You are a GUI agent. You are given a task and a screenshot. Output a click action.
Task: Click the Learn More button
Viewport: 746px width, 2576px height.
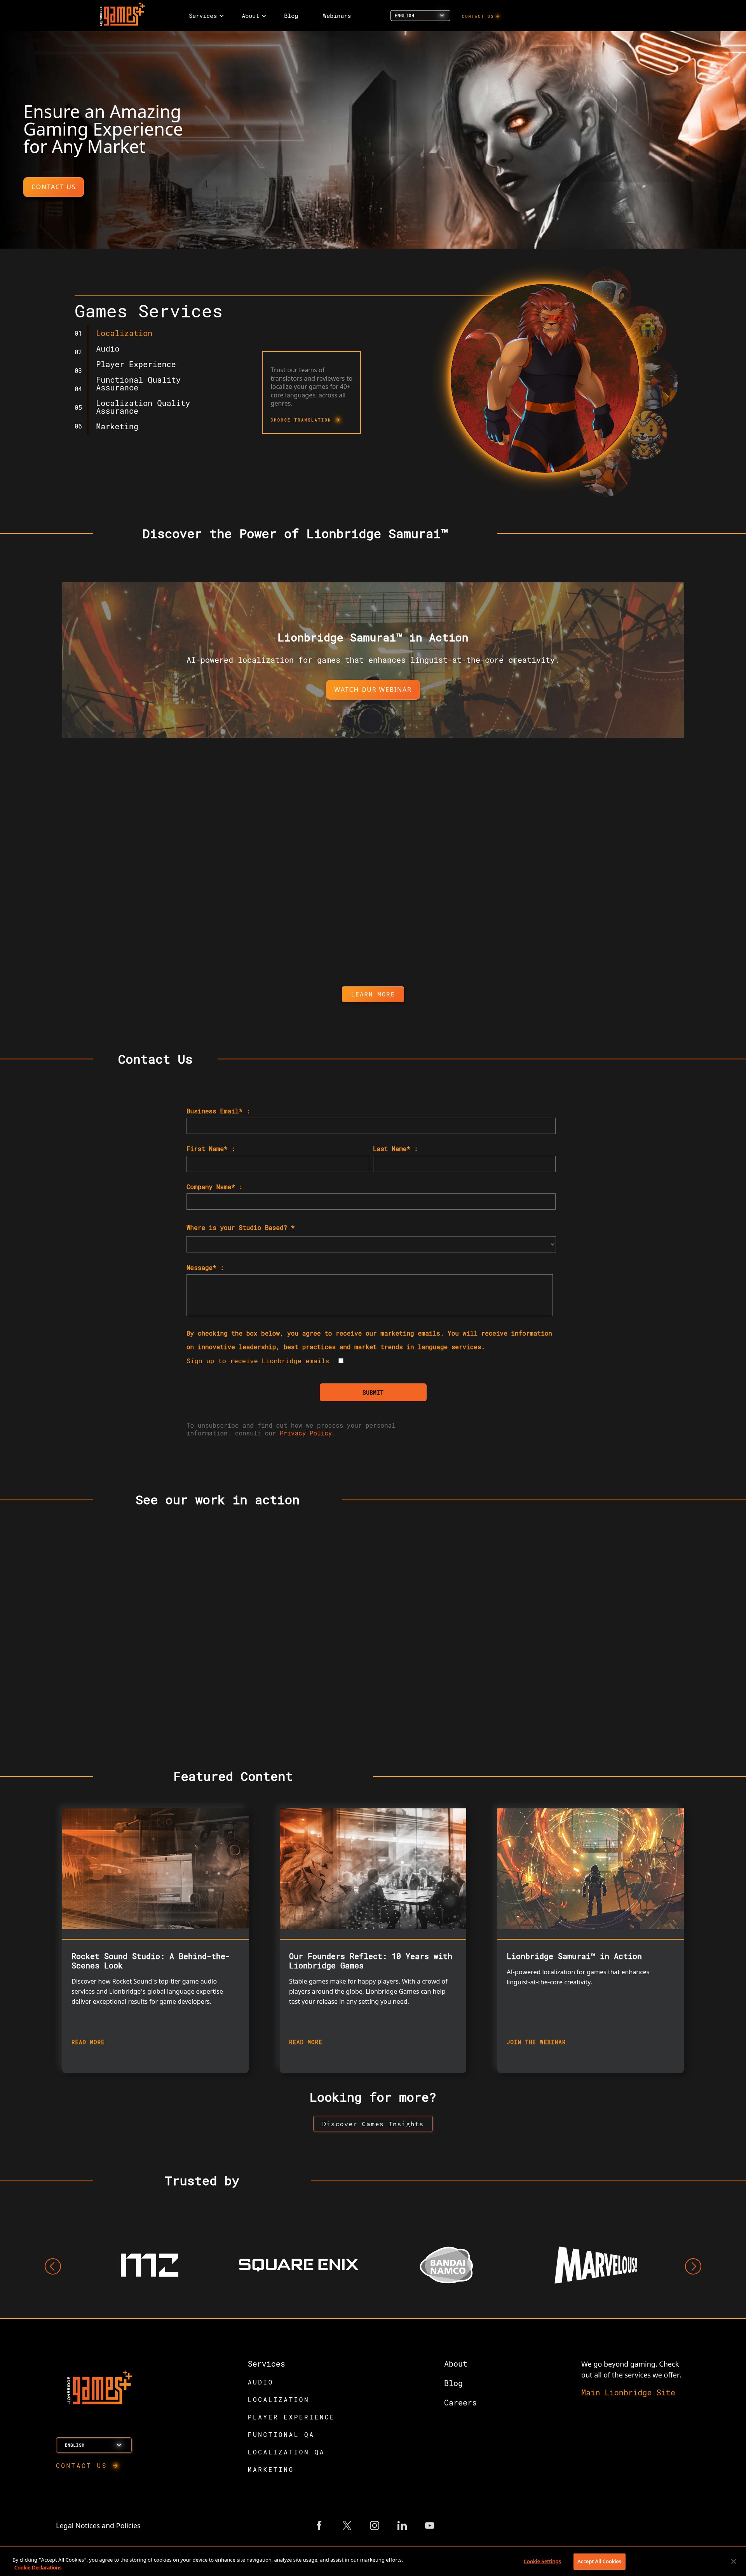click(373, 994)
